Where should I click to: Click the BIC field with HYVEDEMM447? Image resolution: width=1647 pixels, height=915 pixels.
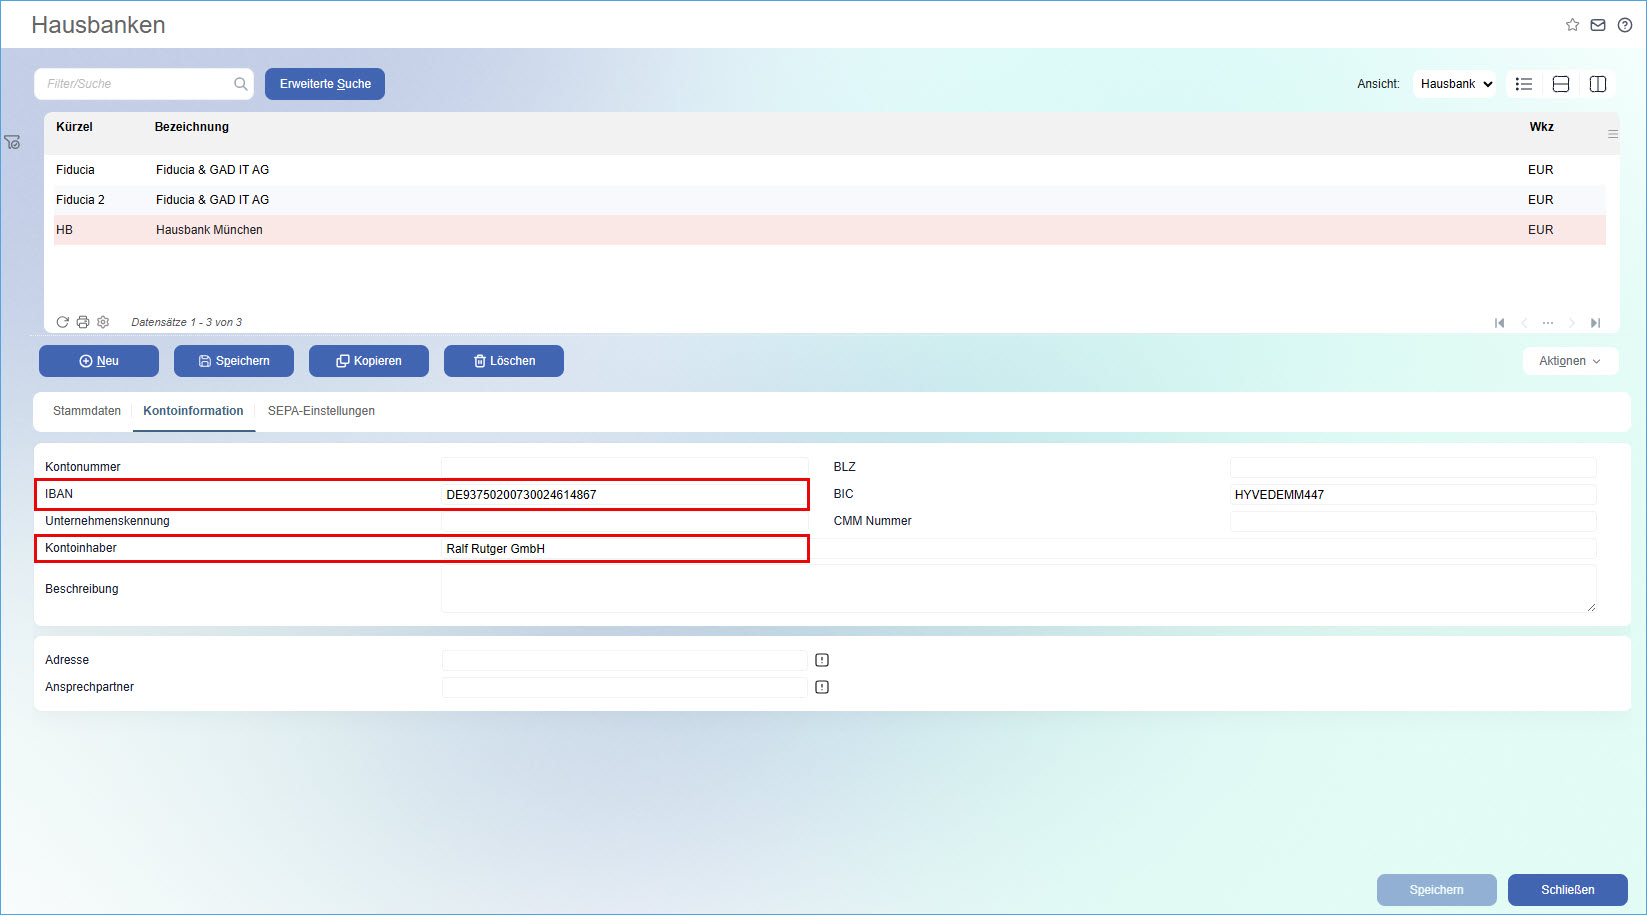click(1413, 494)
